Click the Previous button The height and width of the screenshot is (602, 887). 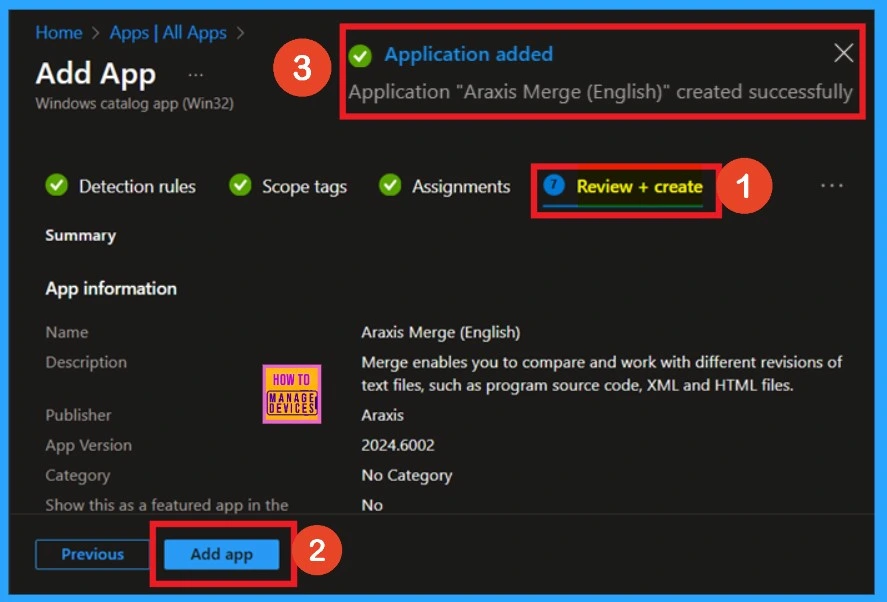tap(92, 554)
